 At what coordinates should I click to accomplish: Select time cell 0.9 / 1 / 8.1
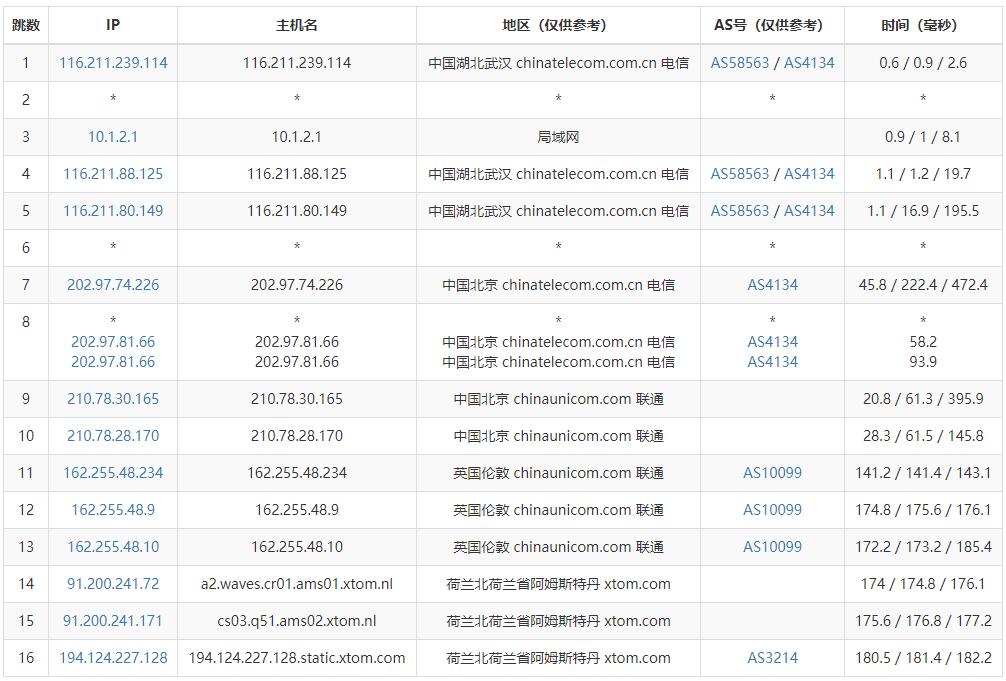[923, 137]
